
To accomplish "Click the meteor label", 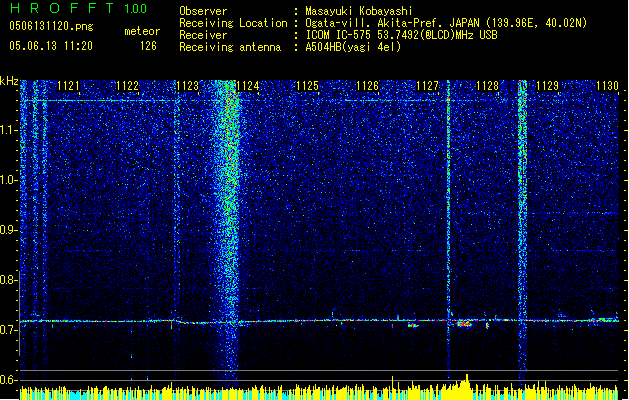I will [x=142, y=31].
